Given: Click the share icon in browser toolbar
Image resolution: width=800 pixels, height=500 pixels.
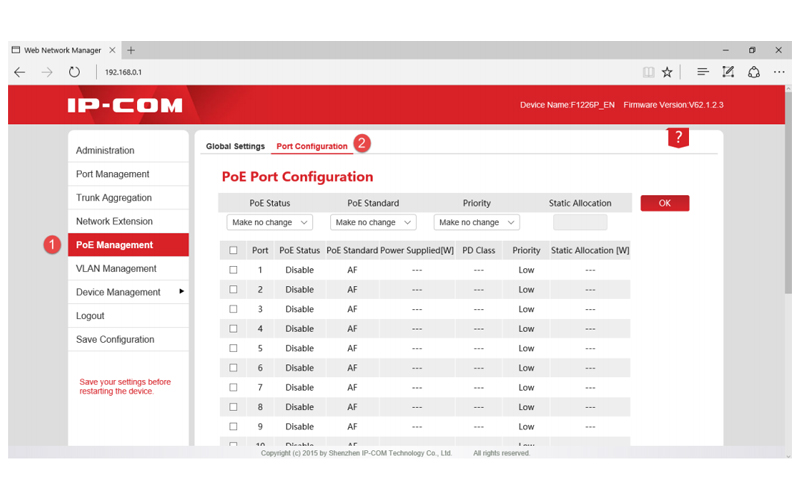Looking at the screenshot, I should click(x=754, y=72).
